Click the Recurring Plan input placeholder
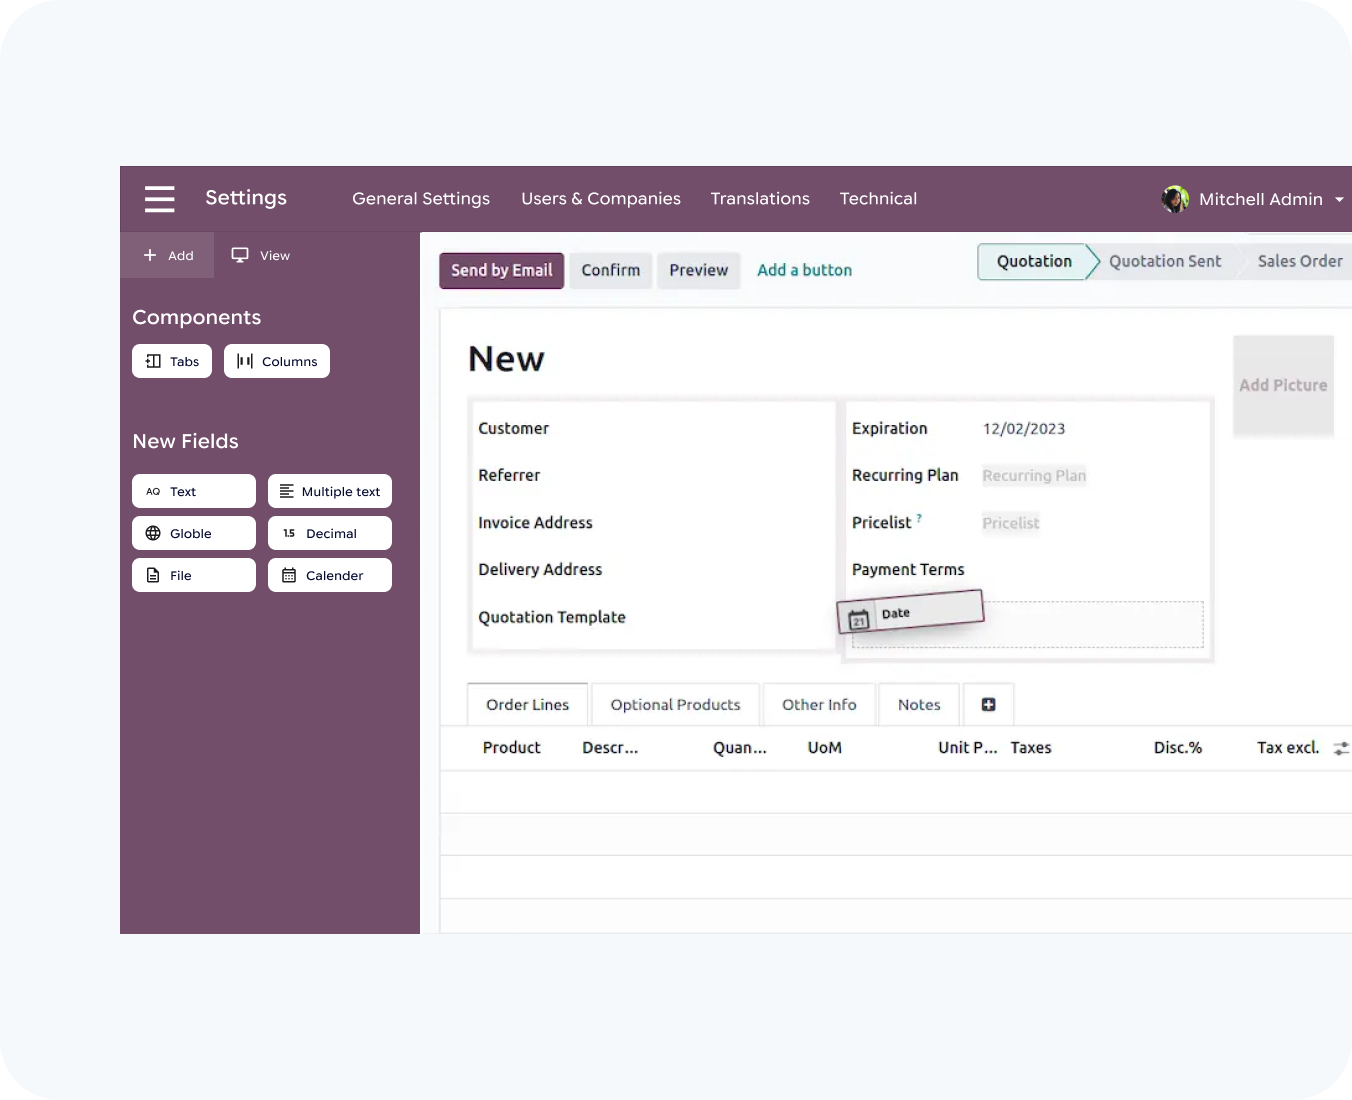Screen dimensions: 1352x1100 (1034, 475)
